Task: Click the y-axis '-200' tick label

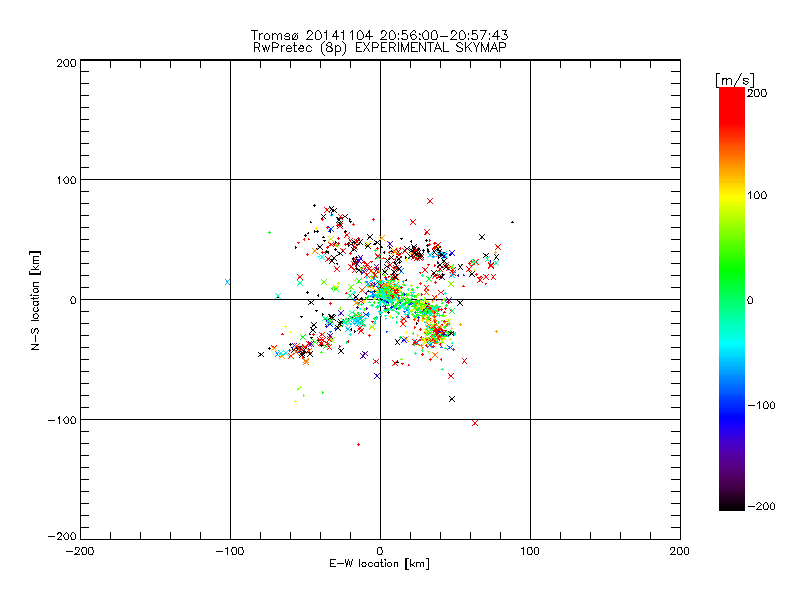Action: (62, 536)
